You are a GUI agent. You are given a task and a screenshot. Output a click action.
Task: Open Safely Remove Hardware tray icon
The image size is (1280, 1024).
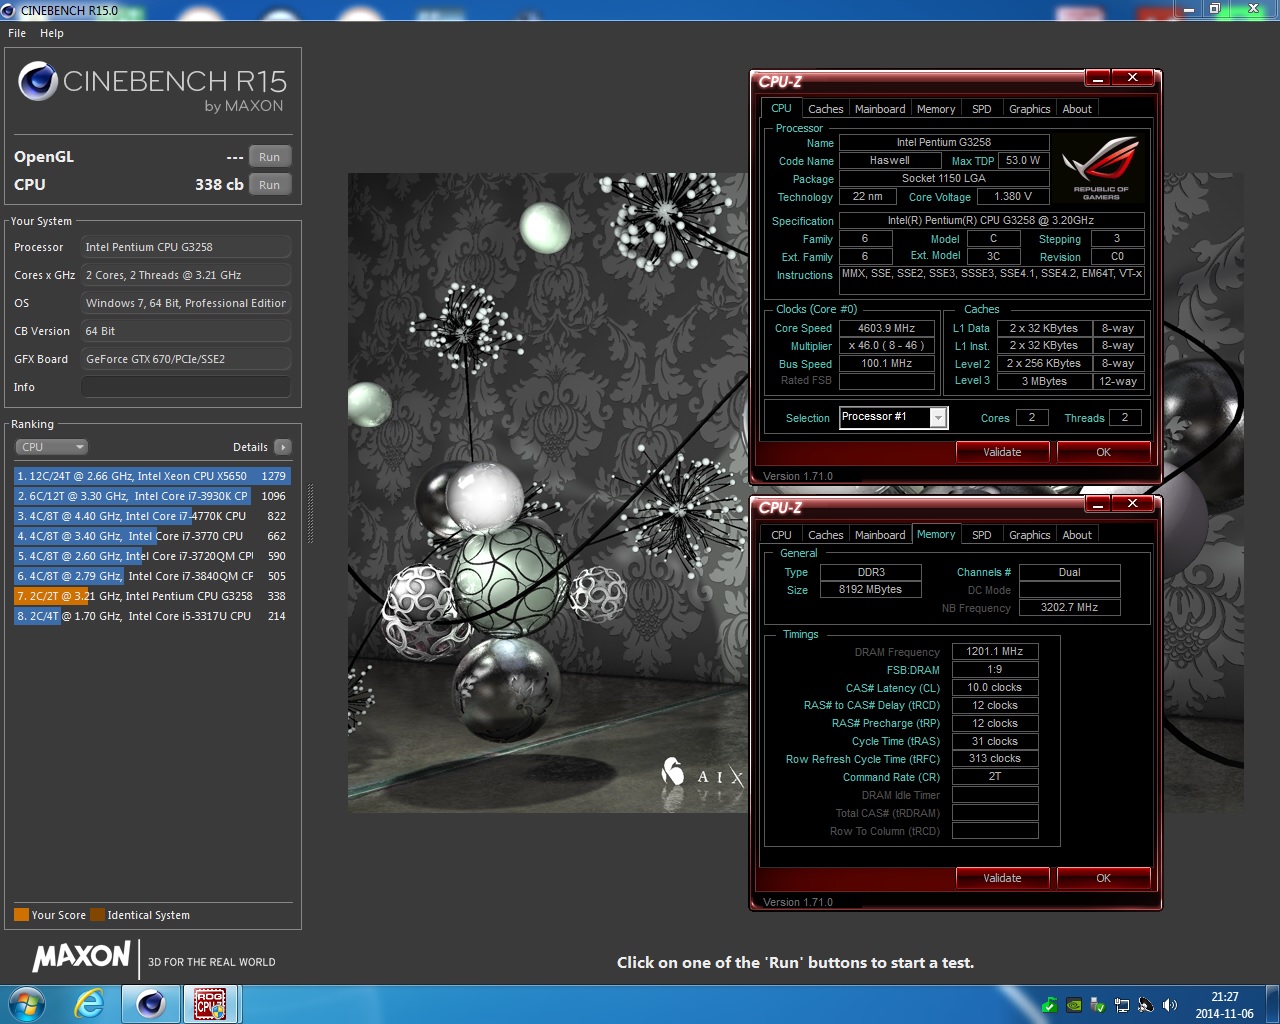1098,1005
